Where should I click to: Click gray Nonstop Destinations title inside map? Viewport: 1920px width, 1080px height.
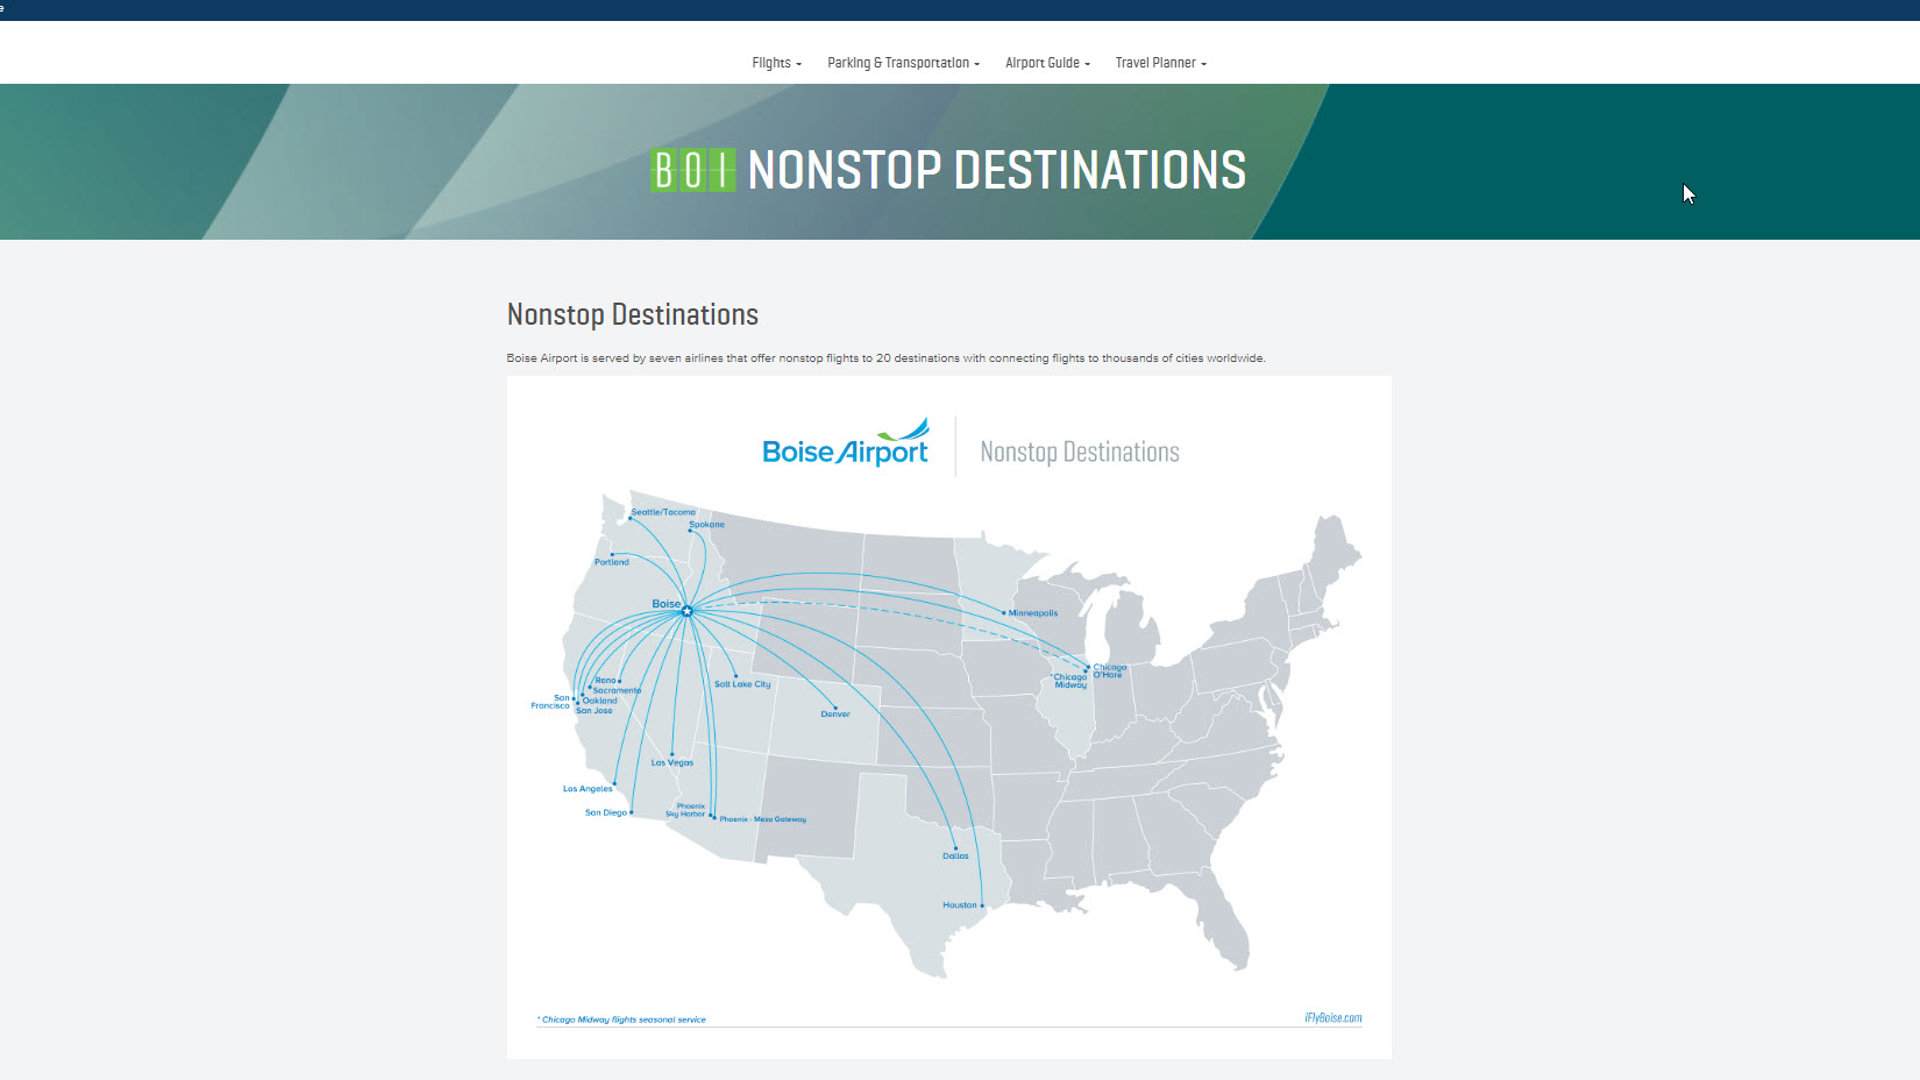[x=1079, y=452]
